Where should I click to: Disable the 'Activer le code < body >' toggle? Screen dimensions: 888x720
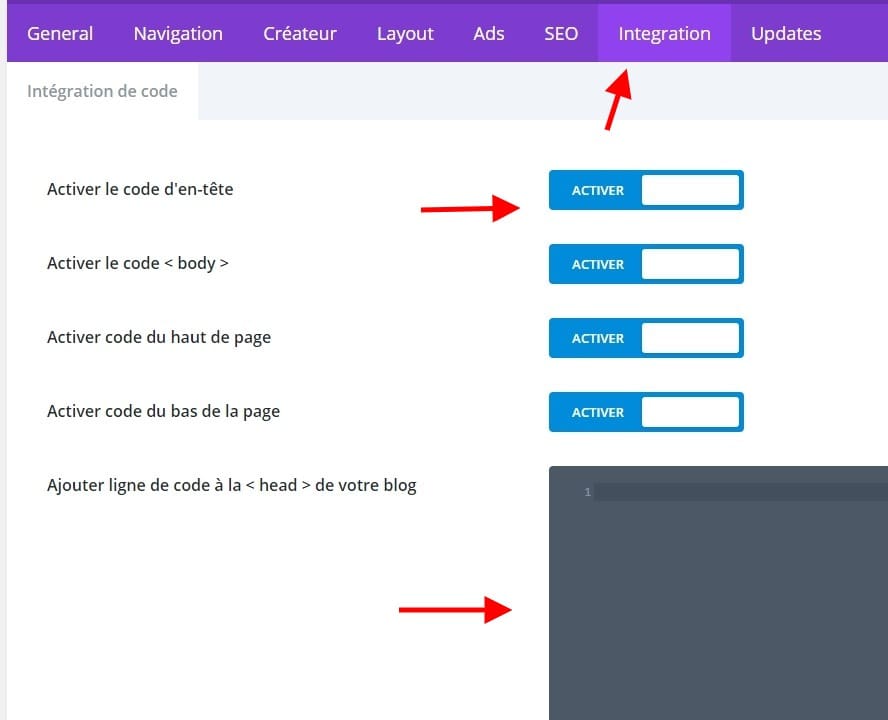pyautogui.click(x=645, y=264)
